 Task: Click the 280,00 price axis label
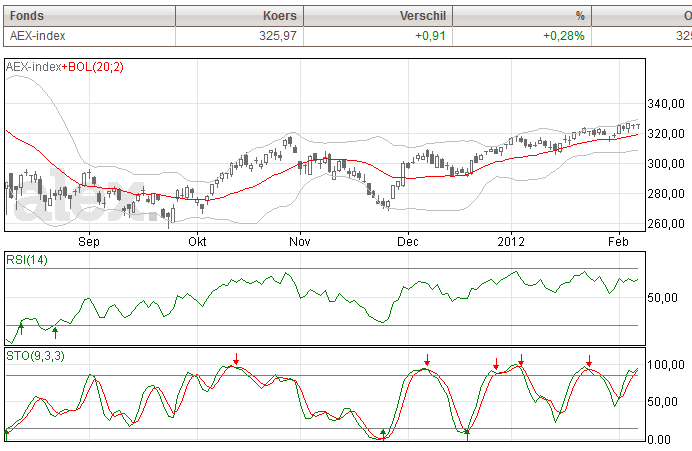coord(666,194)
